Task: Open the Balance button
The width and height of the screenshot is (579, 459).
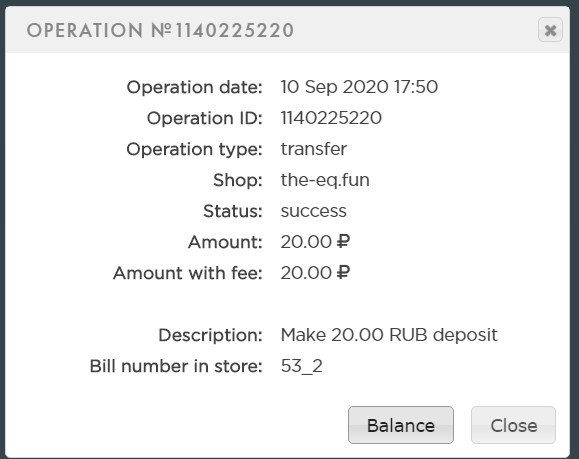Action: tap(401, 425)
